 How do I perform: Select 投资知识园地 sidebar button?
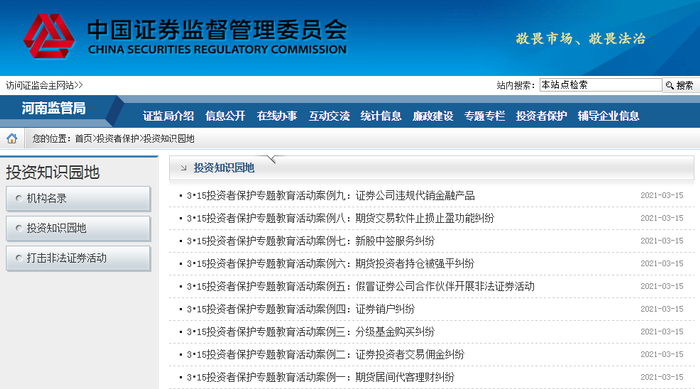(x=78, y=229)
